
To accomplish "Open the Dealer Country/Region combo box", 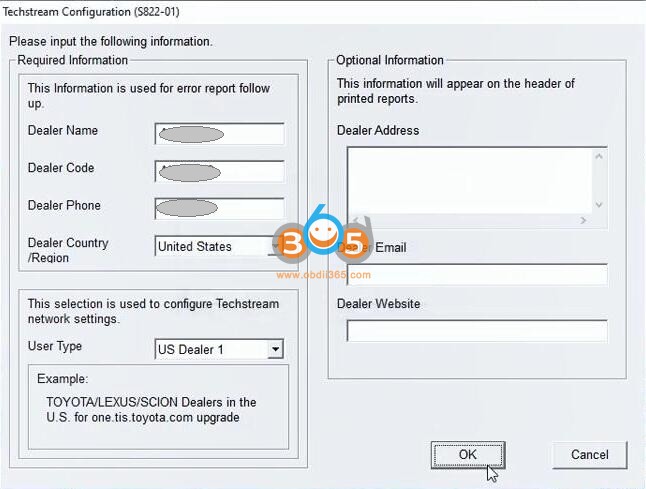I will tap(219, 246).
